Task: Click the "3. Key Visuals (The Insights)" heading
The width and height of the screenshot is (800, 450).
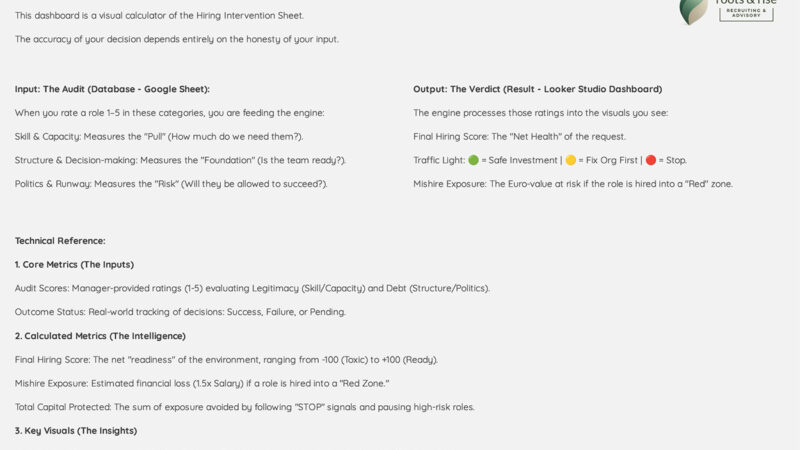Action: point(76,430)
